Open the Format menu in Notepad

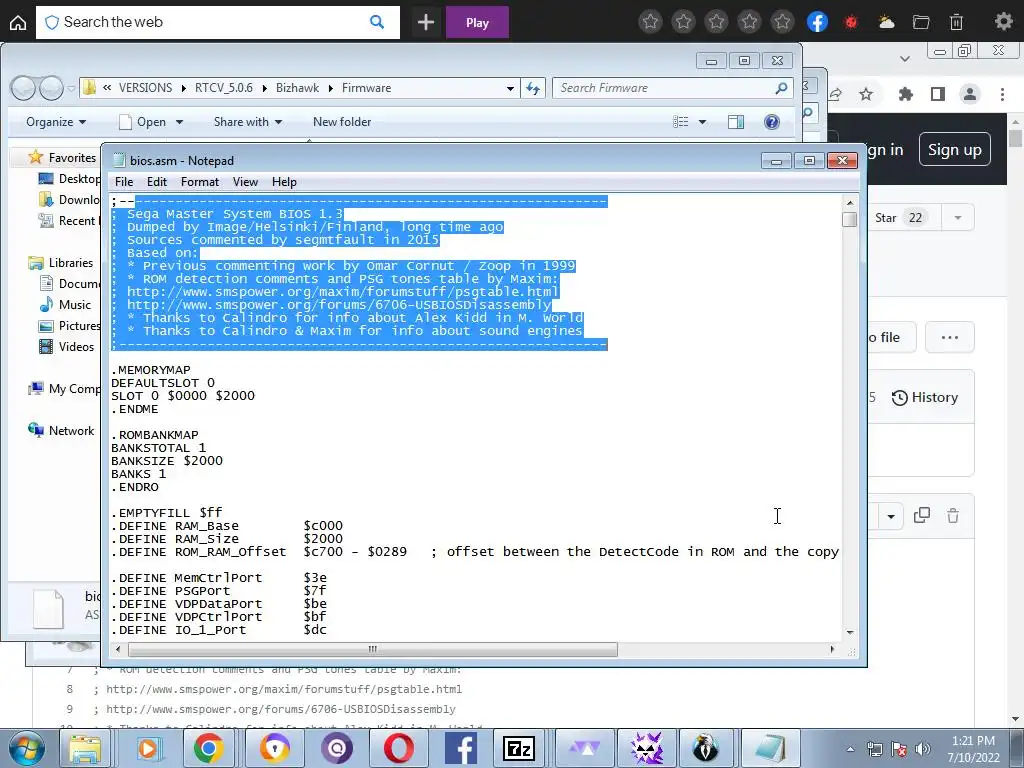click(200, 182)
